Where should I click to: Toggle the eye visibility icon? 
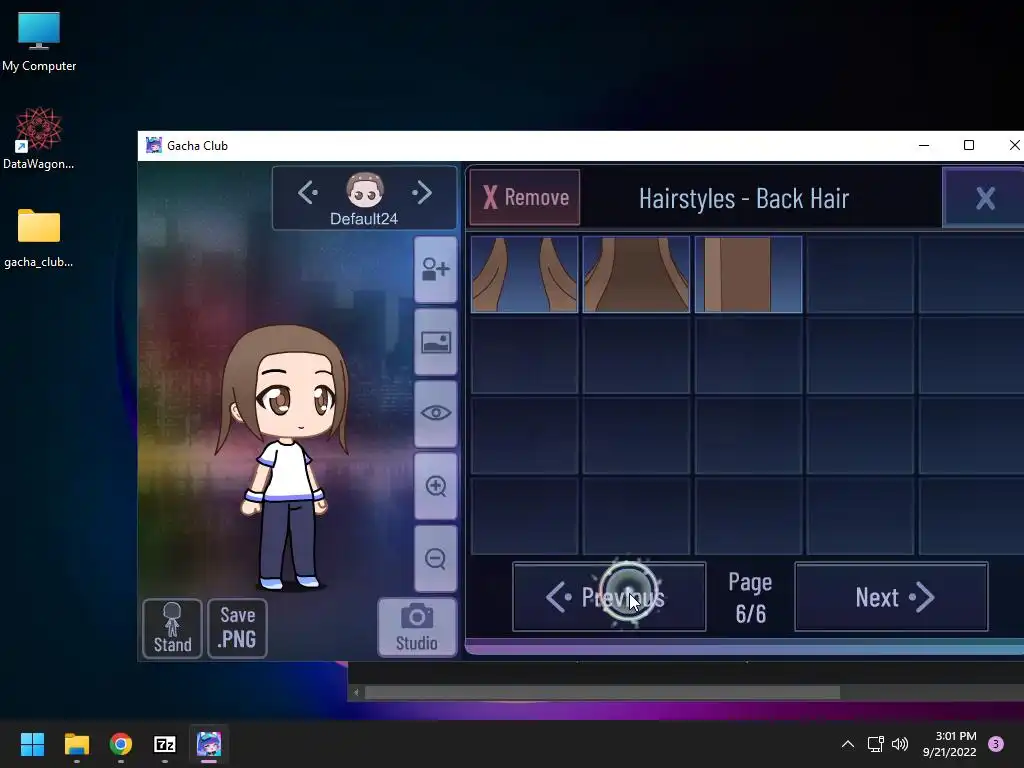pyautogui.click(x=436, y=414)
